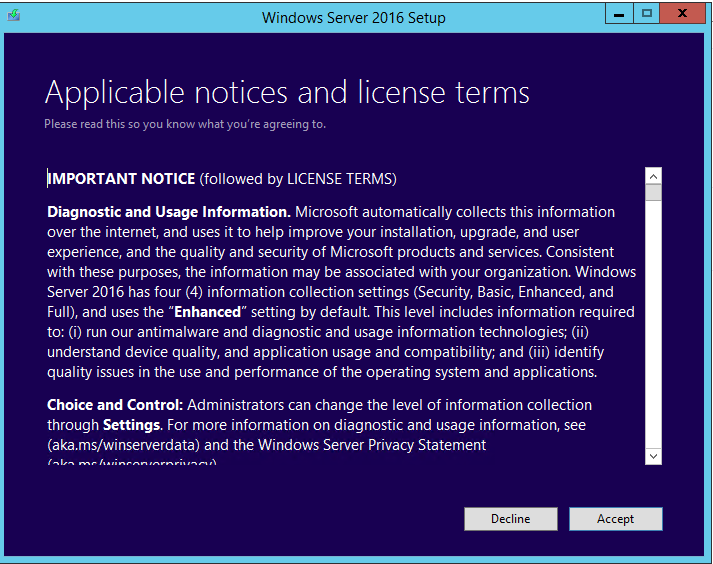Screen dimensions: 713x564
Task: Click the empty scrollbar track below thumb
Action: (x=653, y=323)
